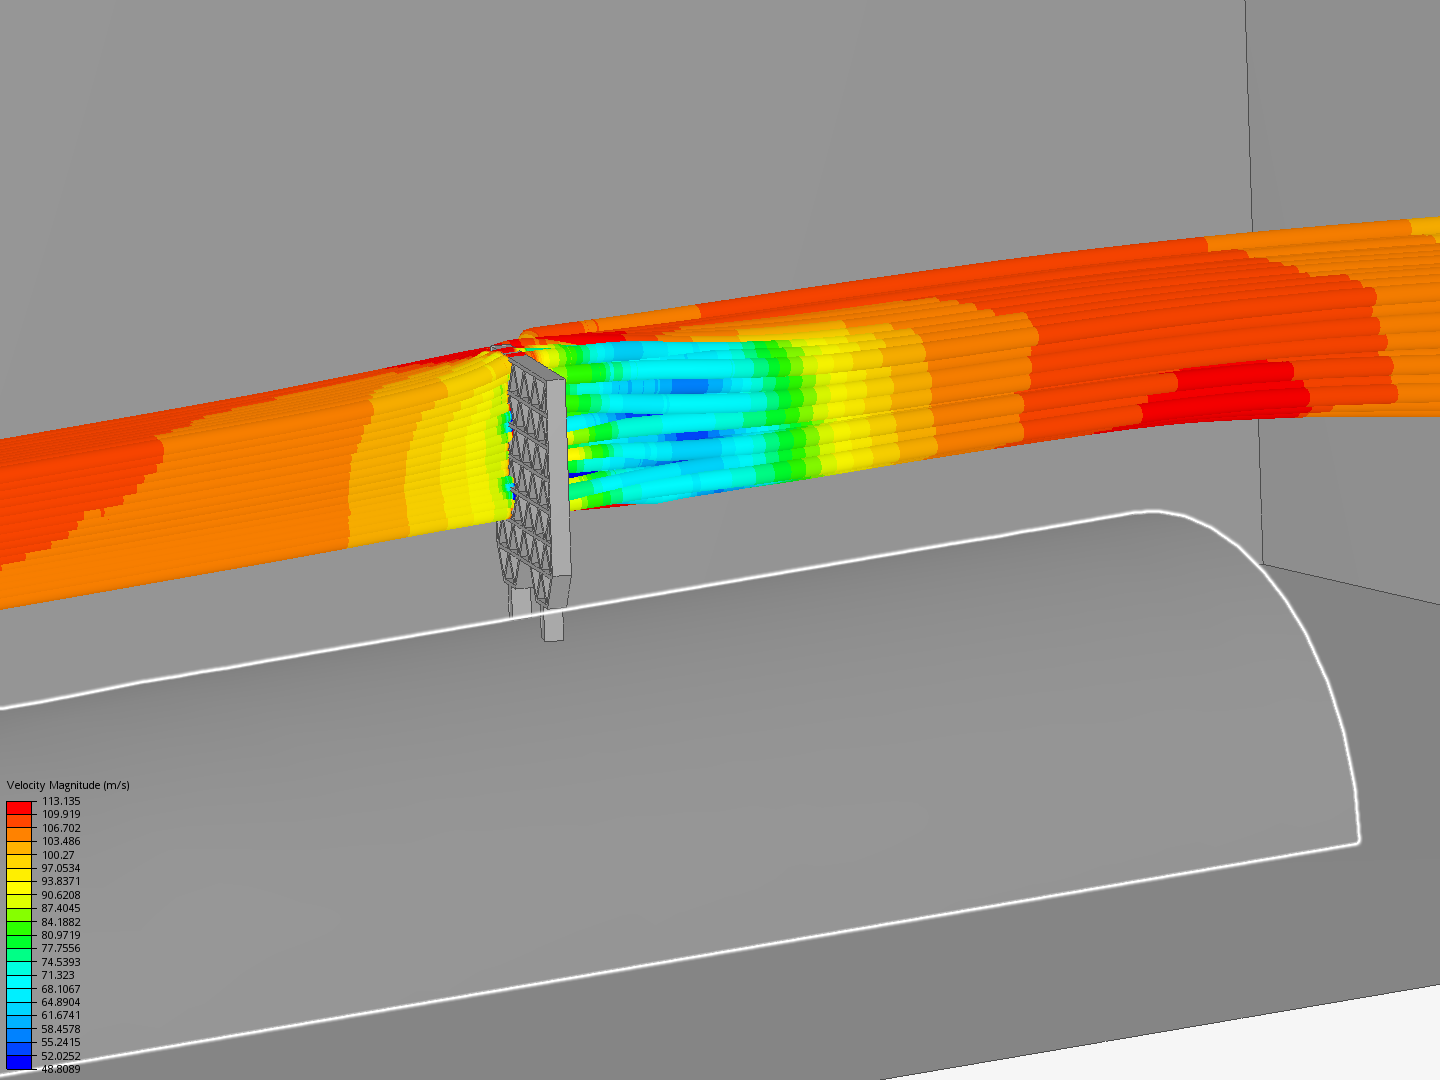
Task: Select the legend value 97.0534
Action: pyautogui.click(x=61, y=868)
